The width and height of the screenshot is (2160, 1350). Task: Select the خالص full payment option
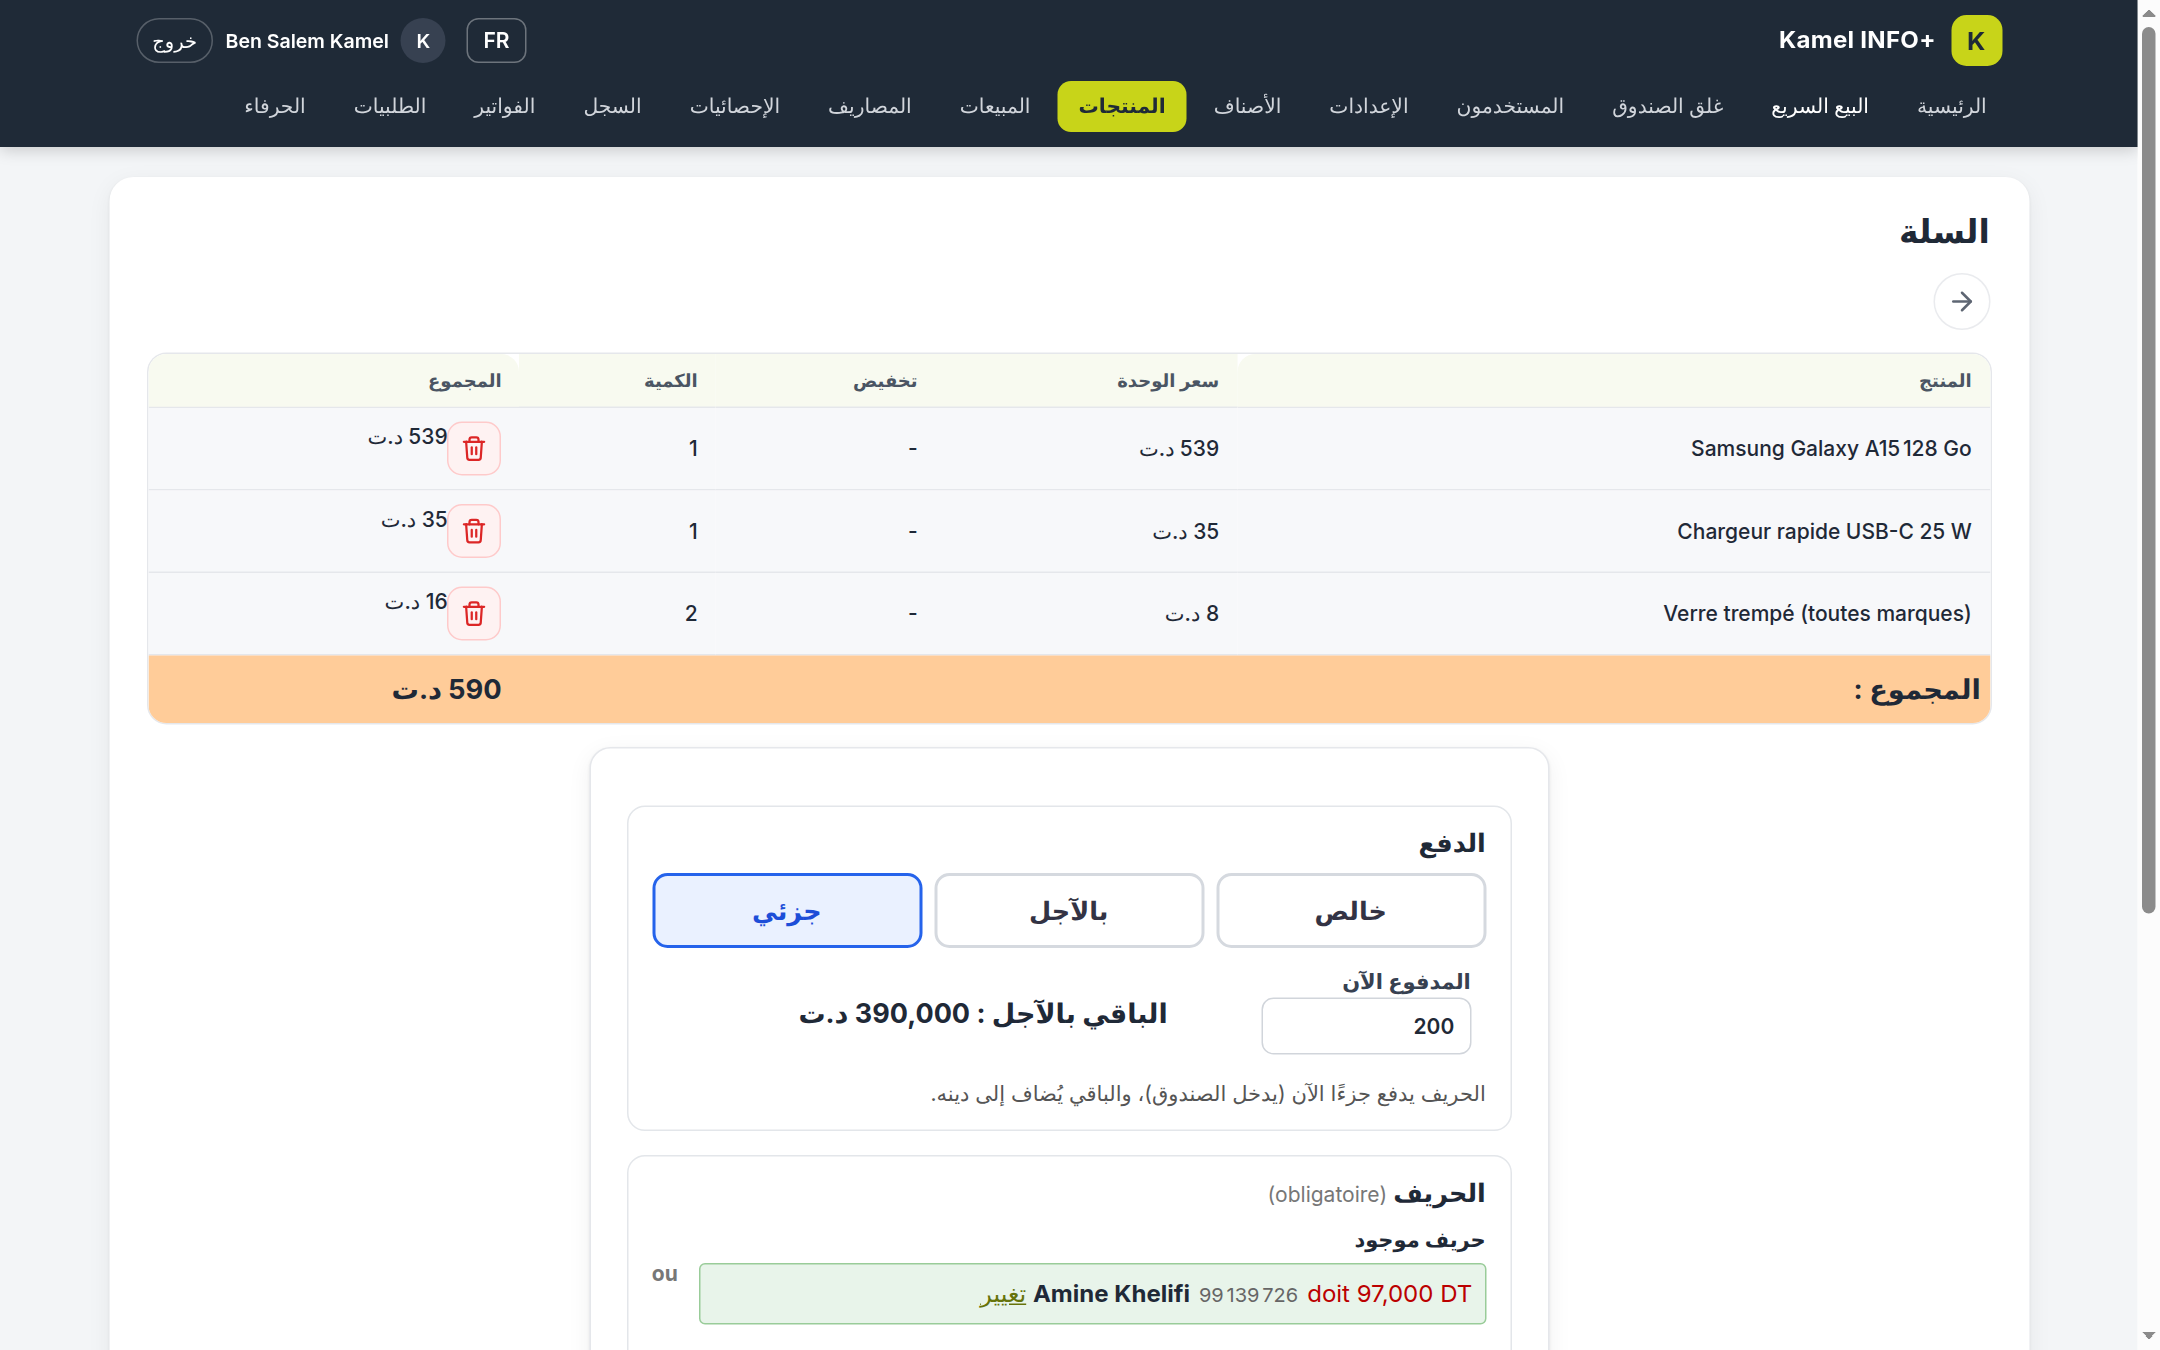1351,911
